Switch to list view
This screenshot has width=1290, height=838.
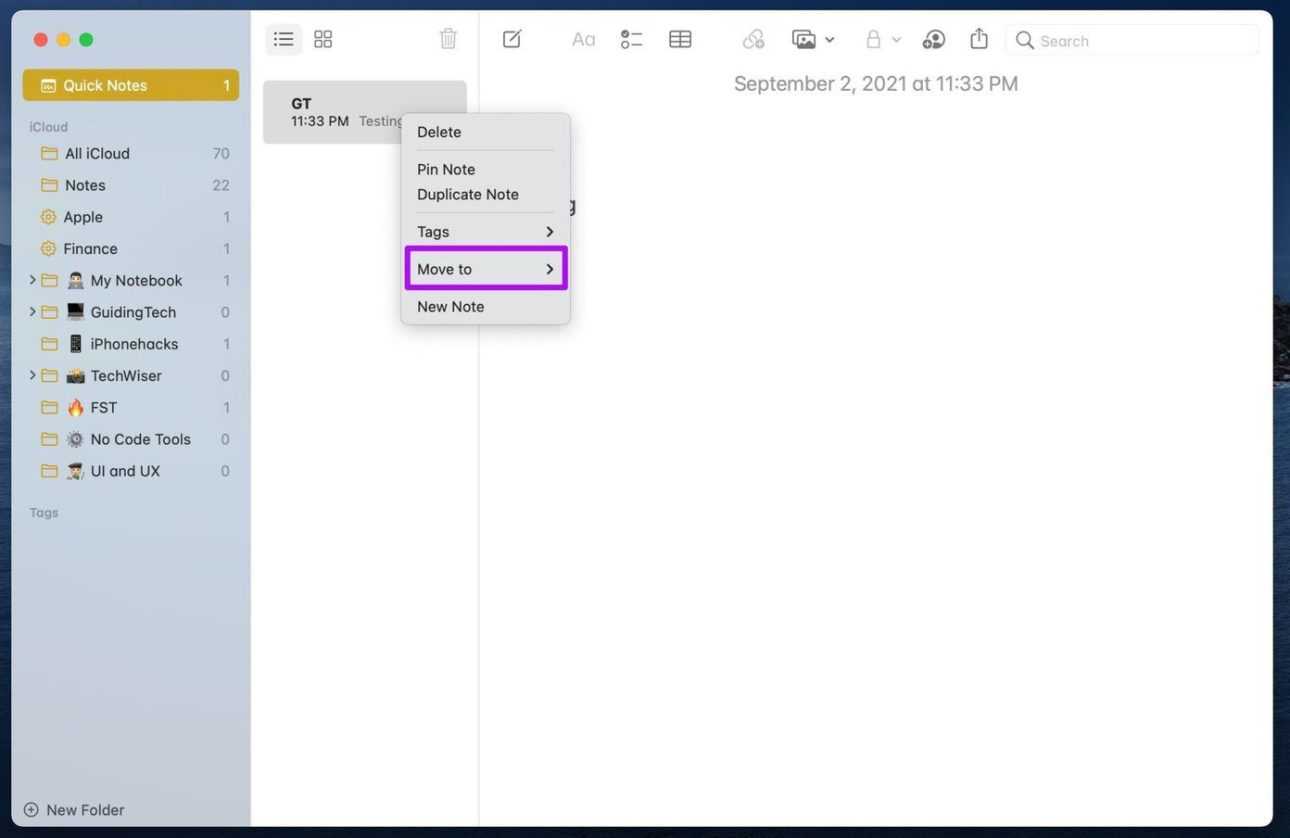coord(284,39)
